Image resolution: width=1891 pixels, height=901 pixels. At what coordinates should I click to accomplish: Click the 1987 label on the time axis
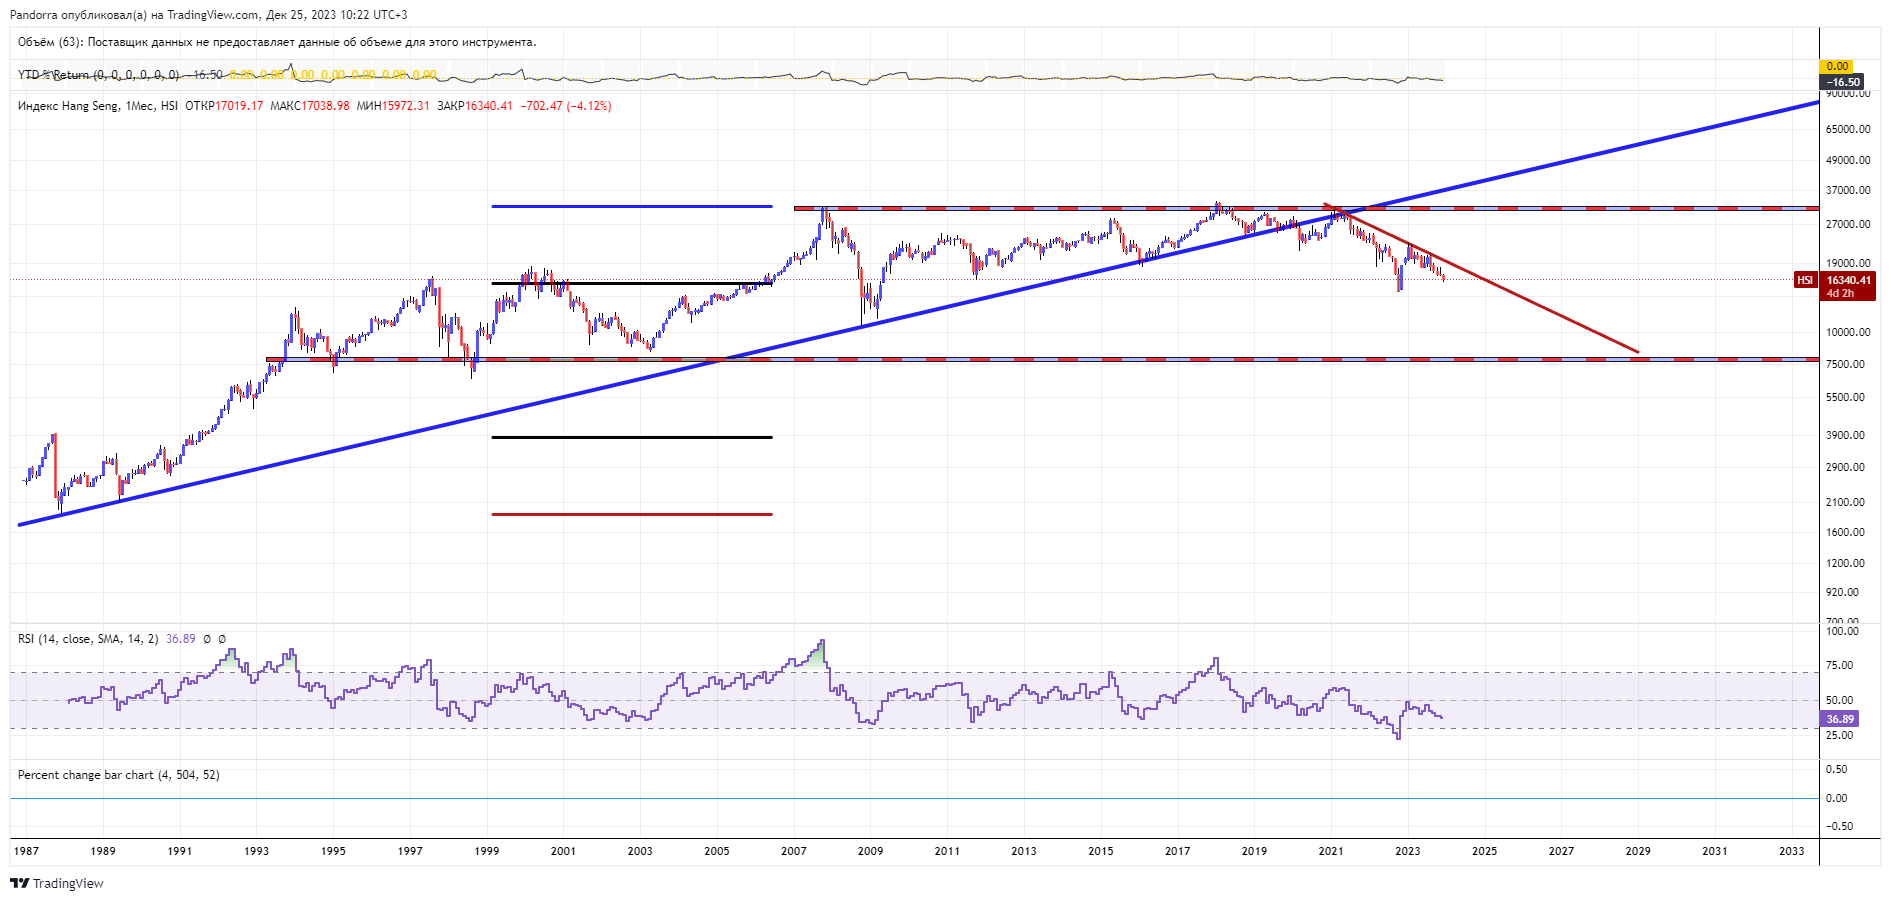(26, 851)
